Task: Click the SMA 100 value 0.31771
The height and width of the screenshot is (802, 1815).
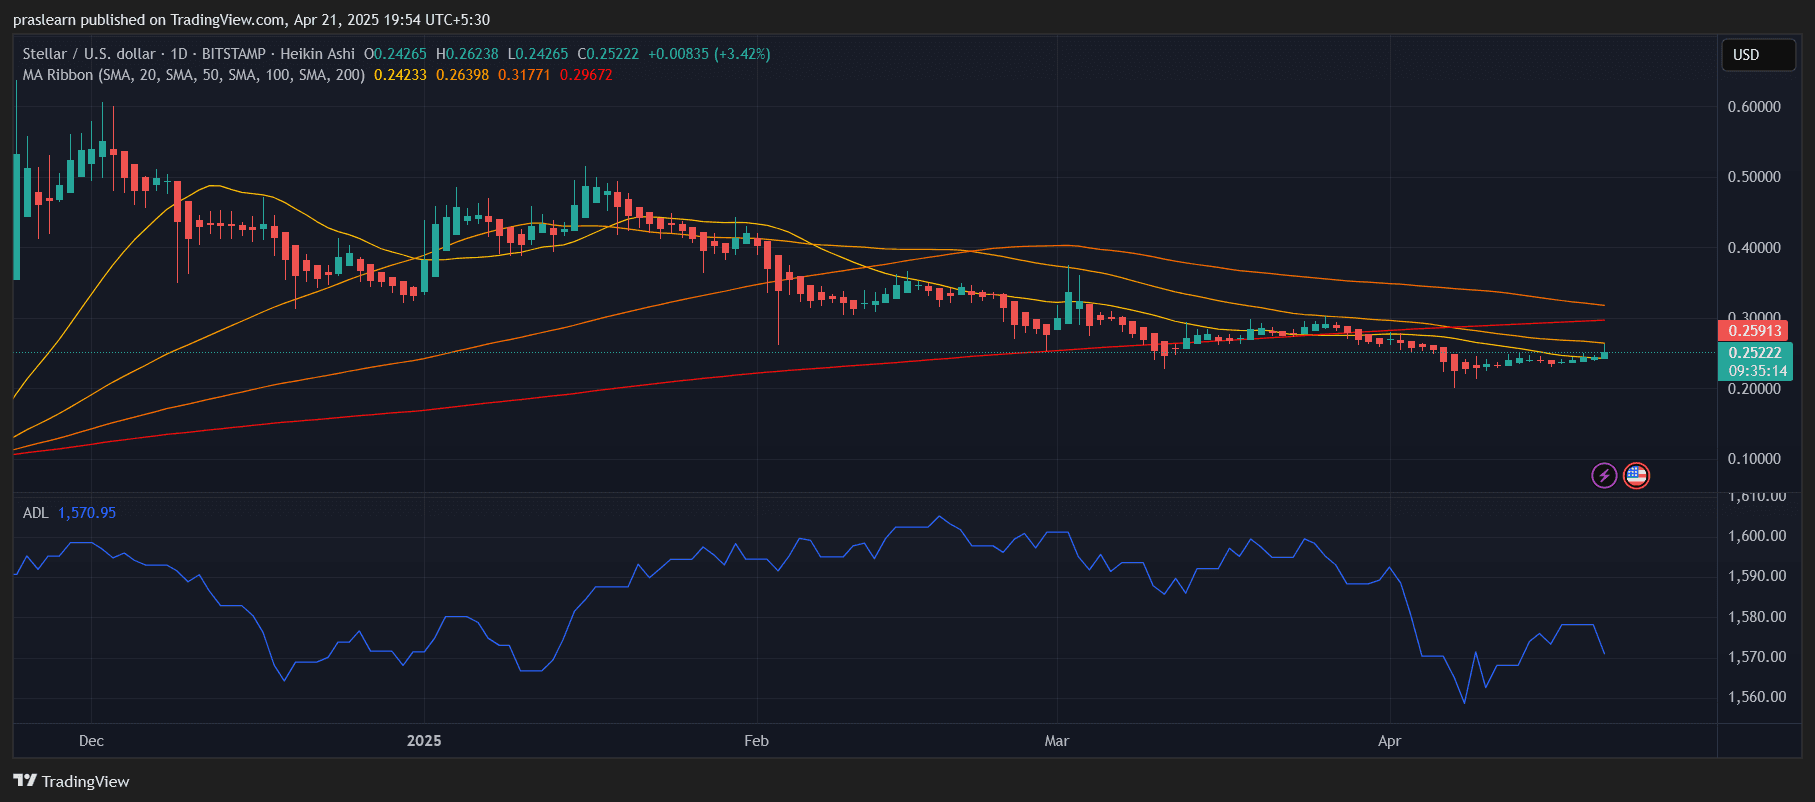Action: click(524, 75)
